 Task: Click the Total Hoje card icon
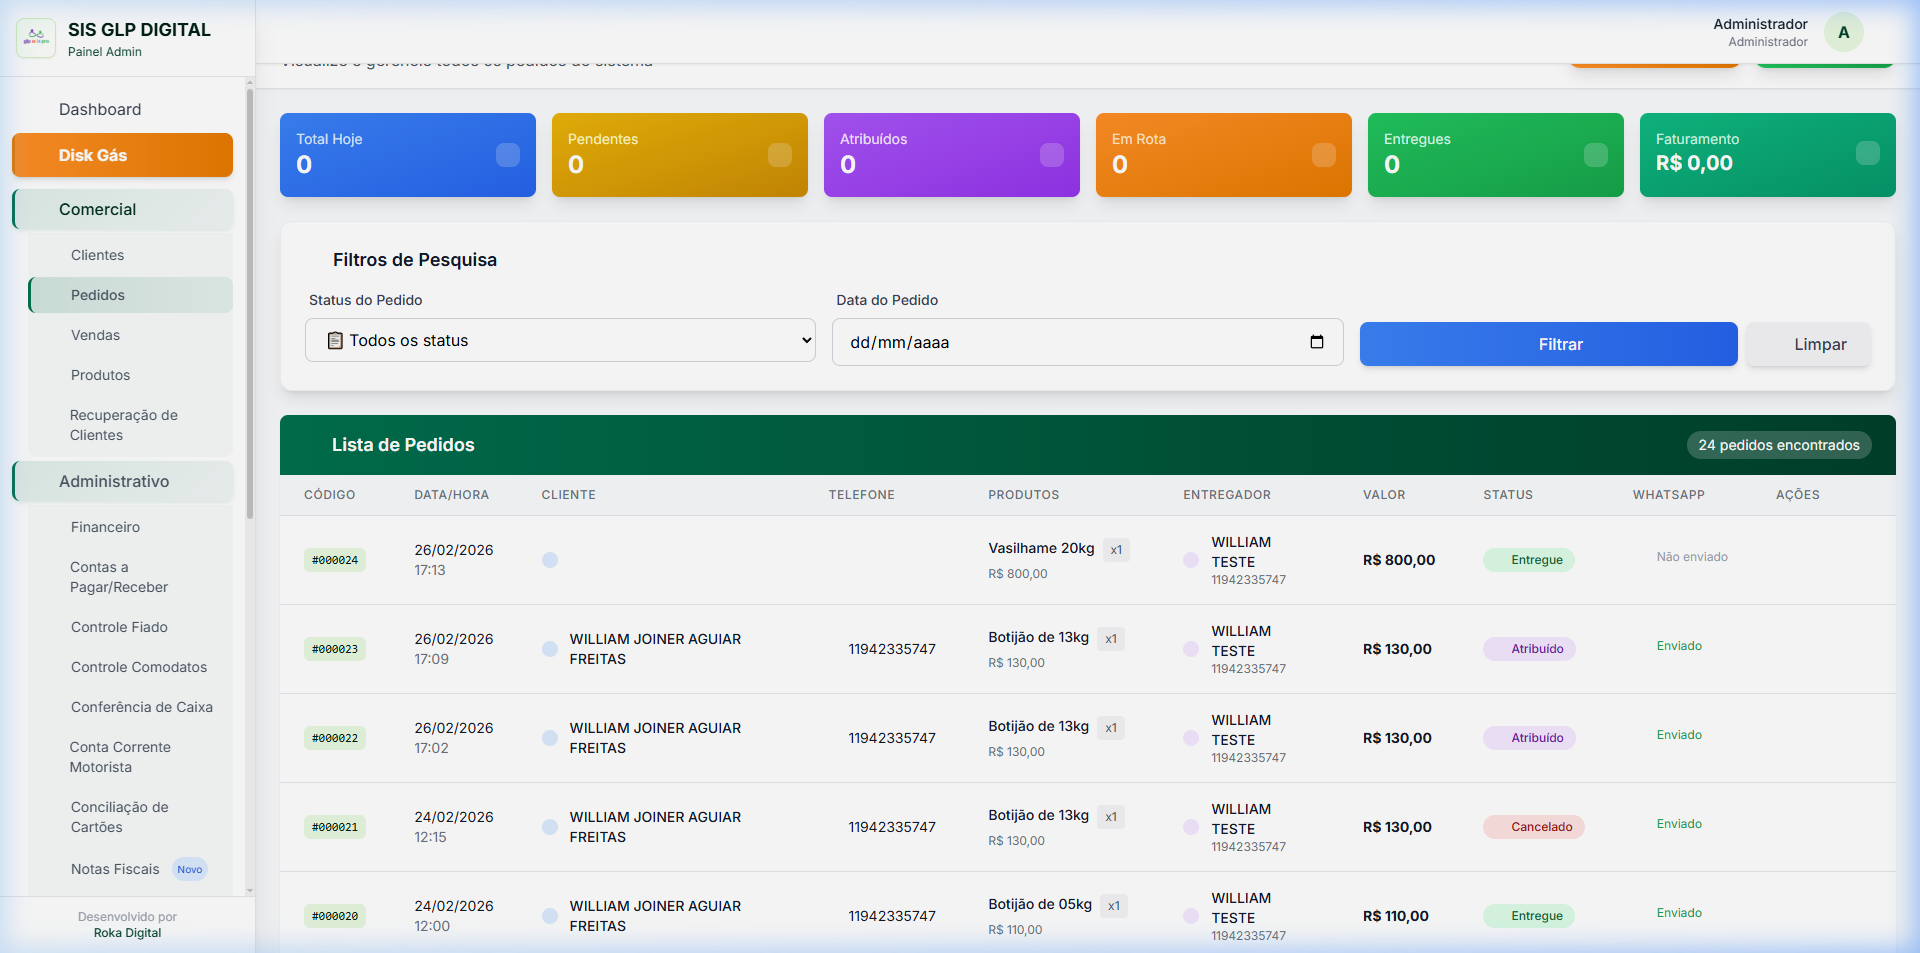coord(508,155)
